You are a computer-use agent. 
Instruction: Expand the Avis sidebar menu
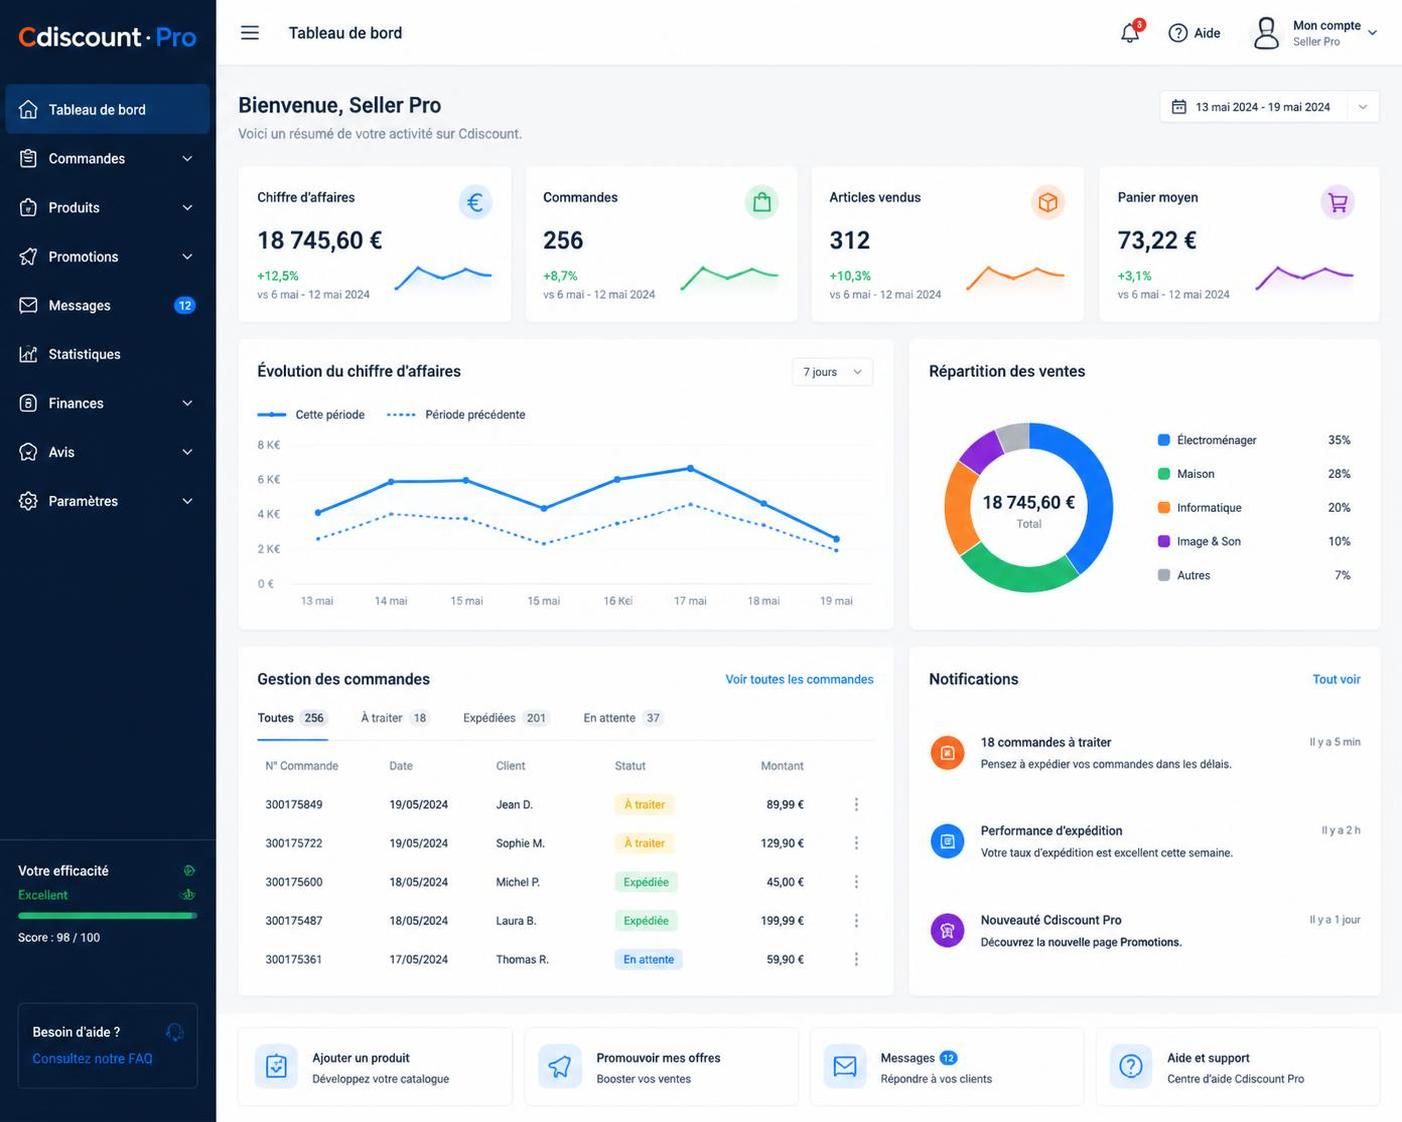pos(187,452)
